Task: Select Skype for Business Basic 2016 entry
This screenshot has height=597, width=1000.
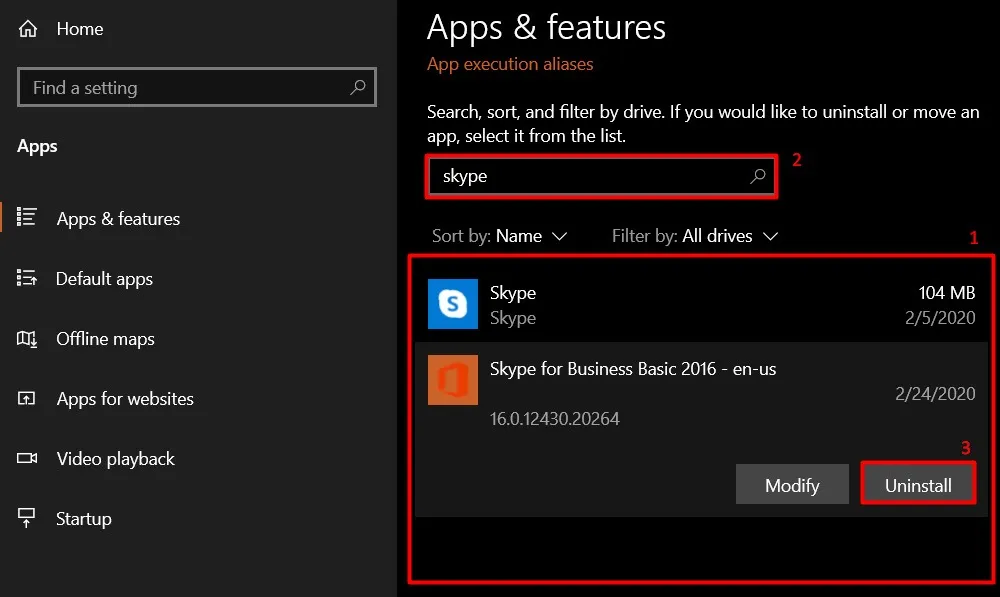Action: tap(701, 429)
